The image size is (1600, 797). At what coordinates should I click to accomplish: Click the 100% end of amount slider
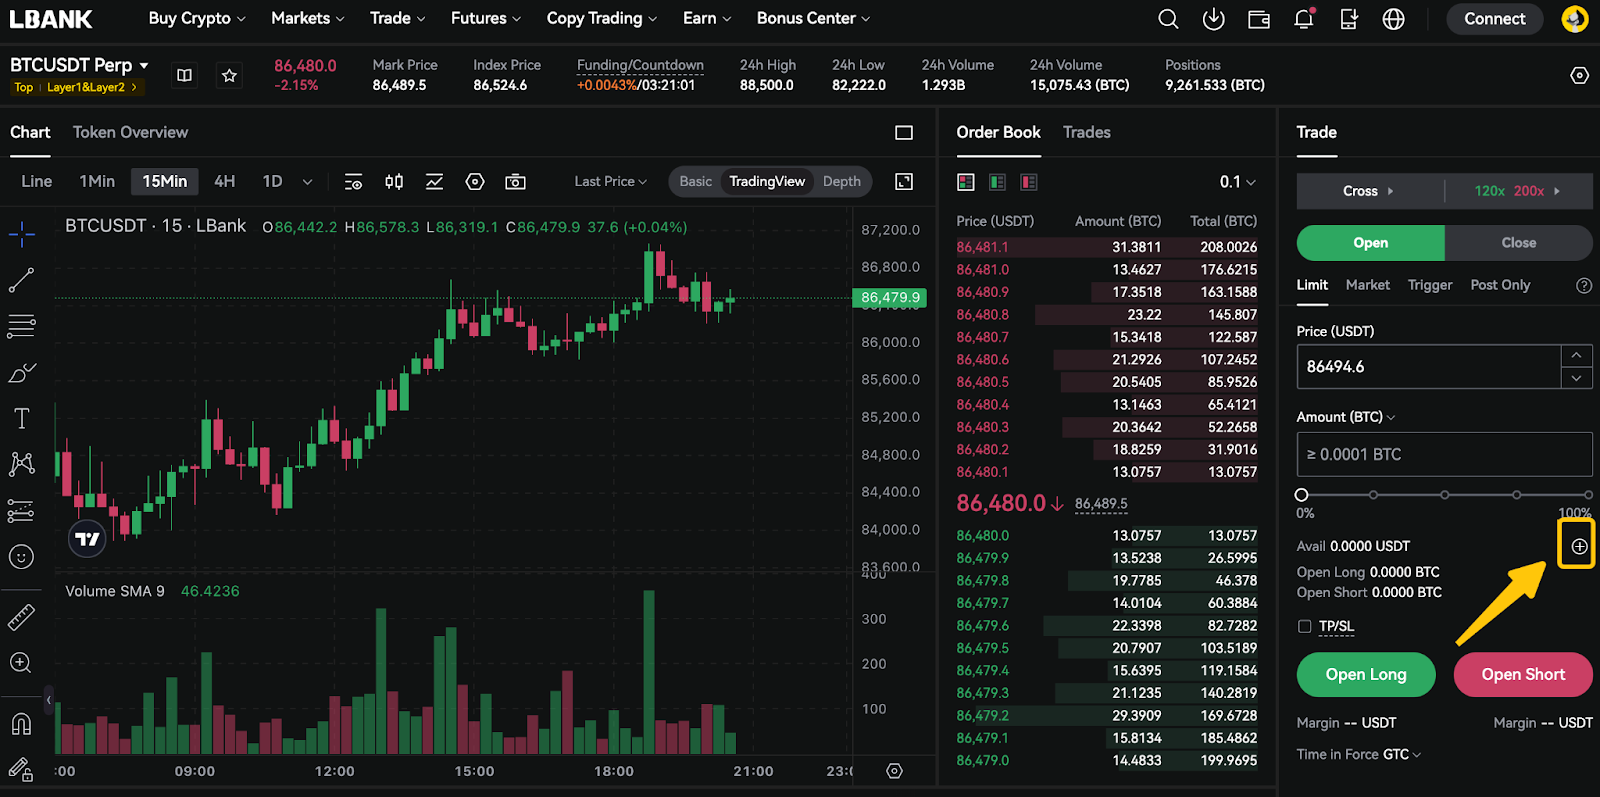pyautogui.click(x=1588, y=495)
